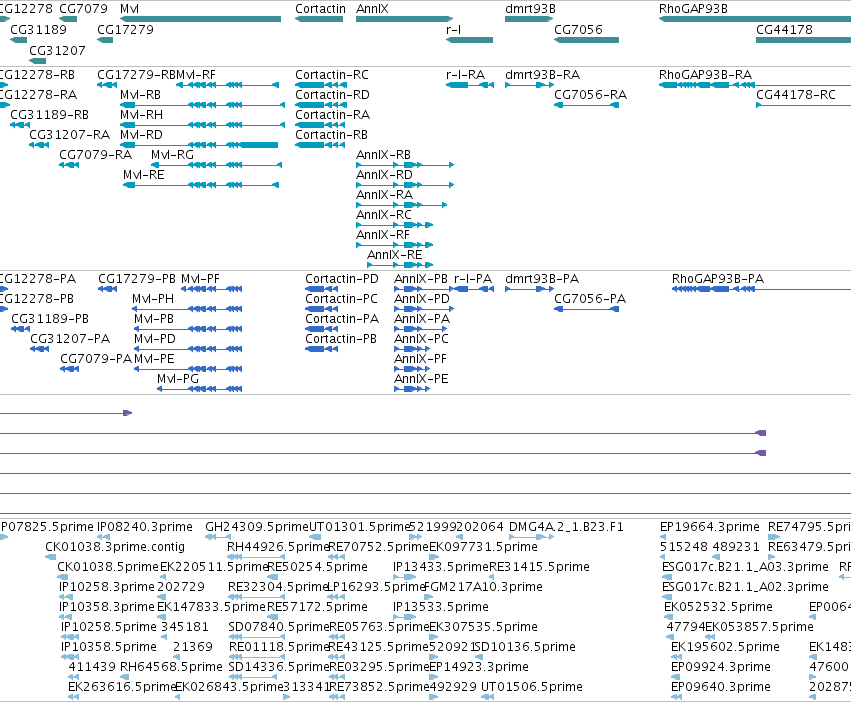Select transcript RhoGAP93B-RA
This screenshot has width=851, height=702.
coord(705,74)
